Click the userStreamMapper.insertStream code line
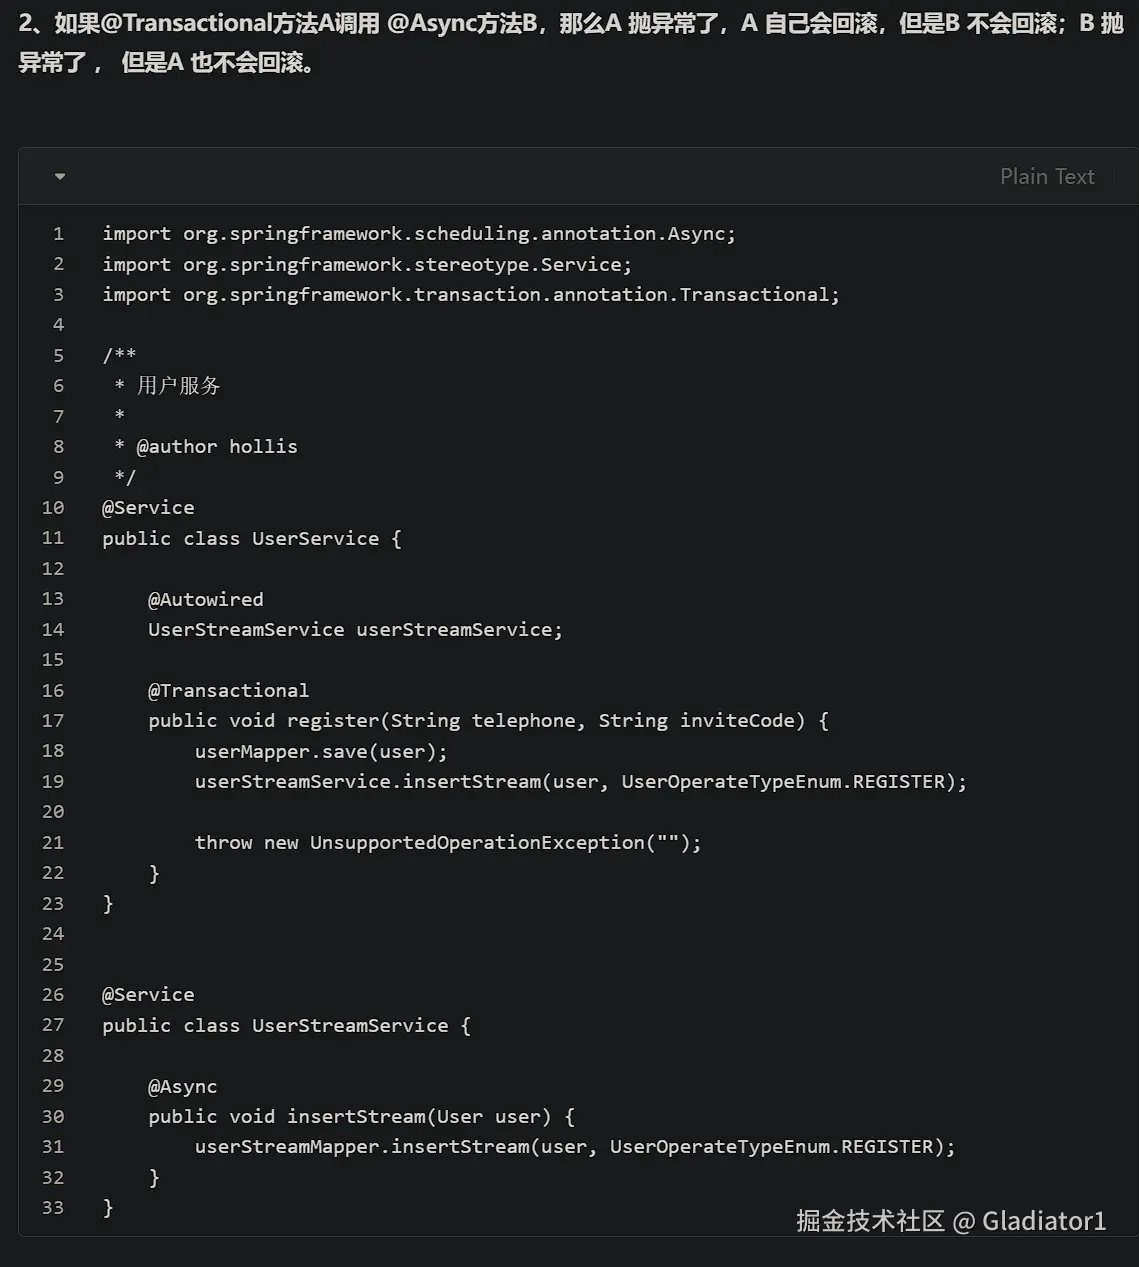Viewport: 1139px width, 1267px height. [x=574, y=1147]
